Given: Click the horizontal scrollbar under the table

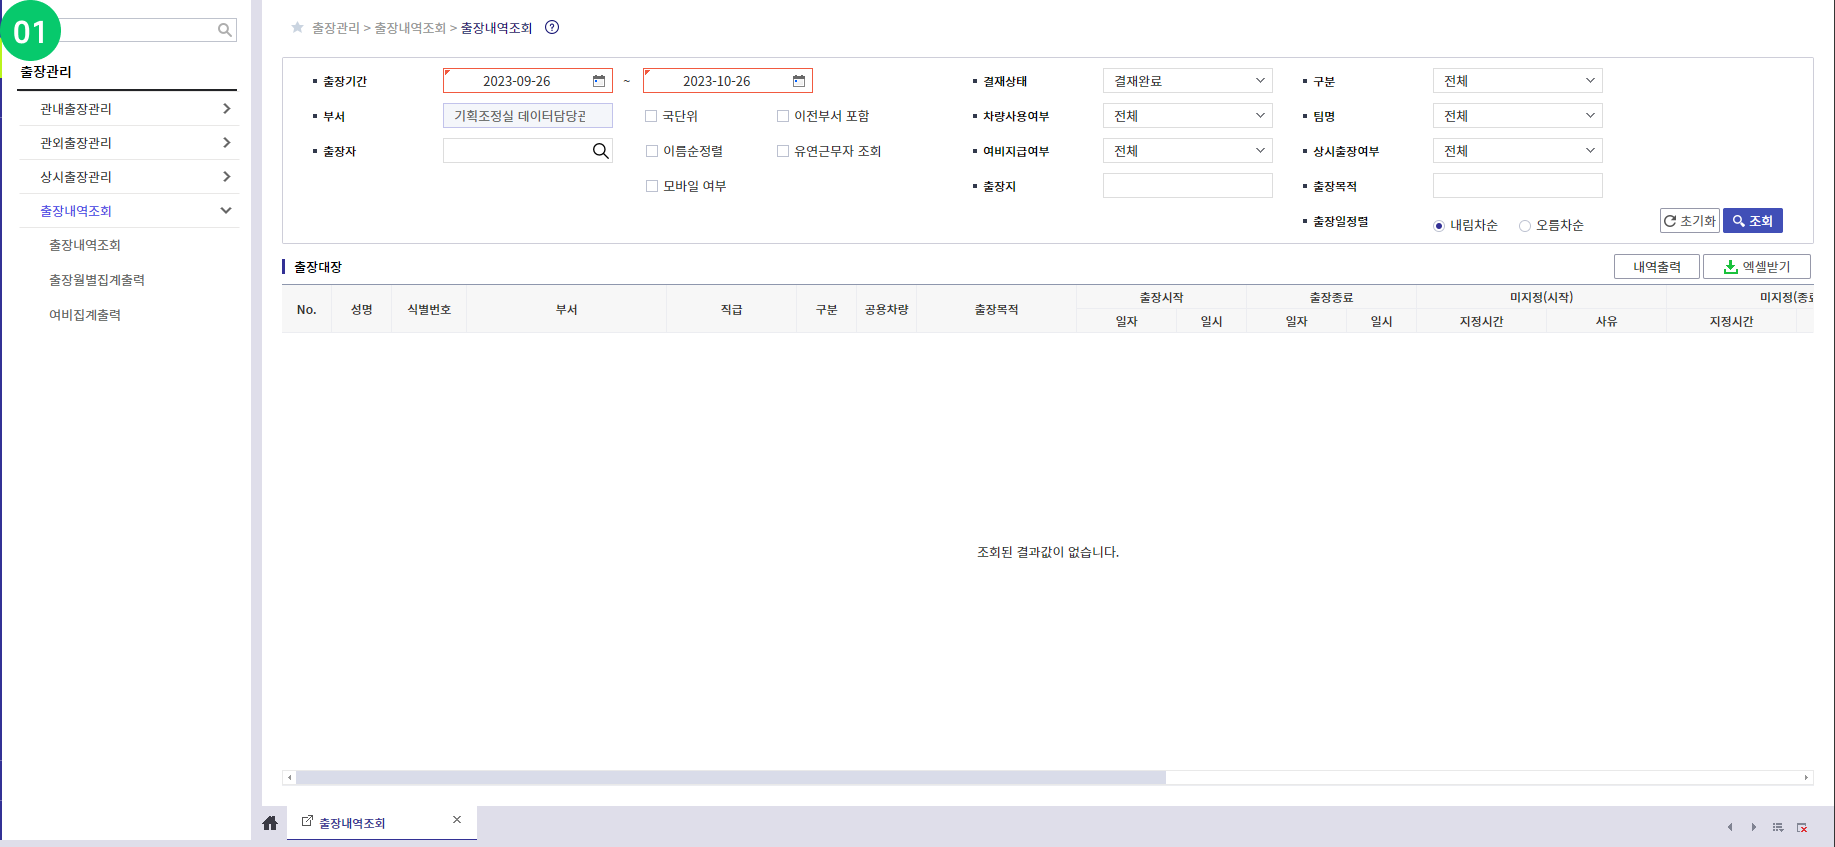Looking at the screenshot, I should (x=730, y=778).
